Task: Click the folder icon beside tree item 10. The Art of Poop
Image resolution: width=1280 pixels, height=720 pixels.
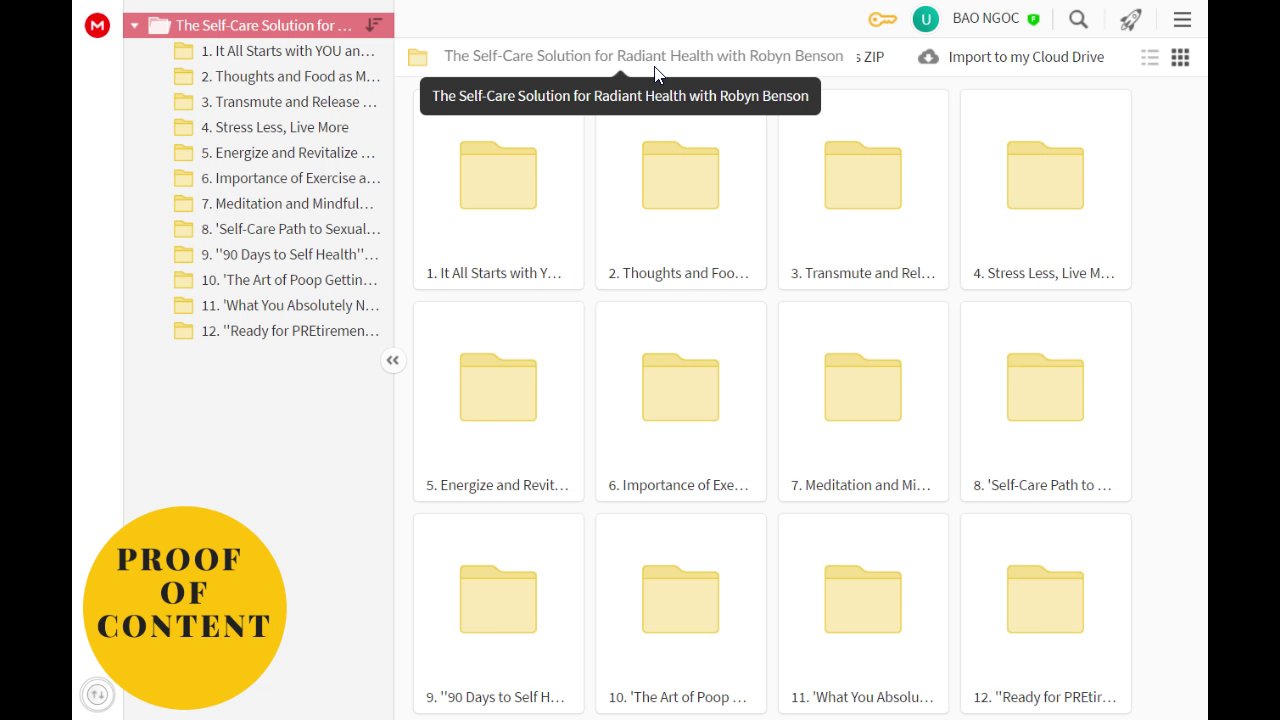Action: coord(183,280)
